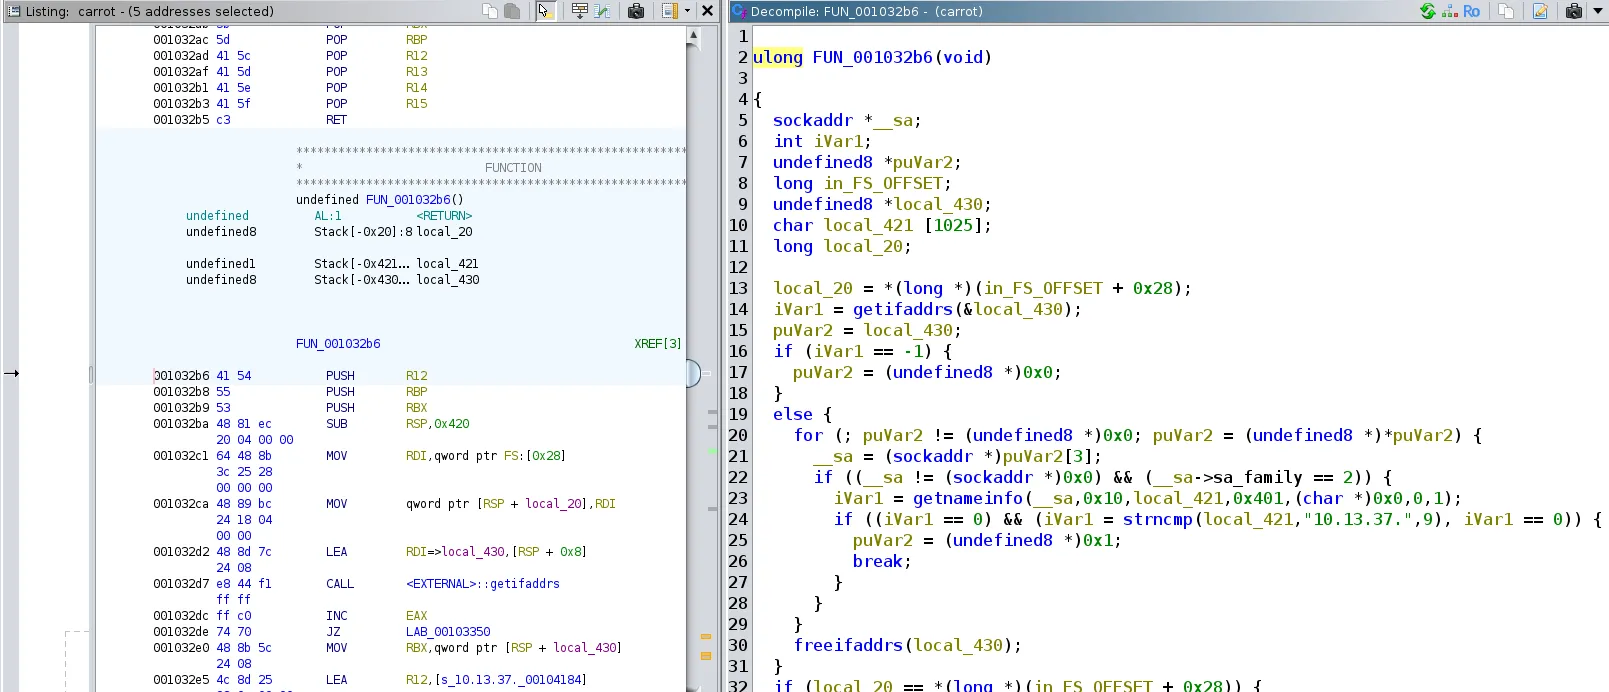Click the scroll up arrow in Listing scrollbar
This screenshot has height=692, width=1609.
point(693,35)
